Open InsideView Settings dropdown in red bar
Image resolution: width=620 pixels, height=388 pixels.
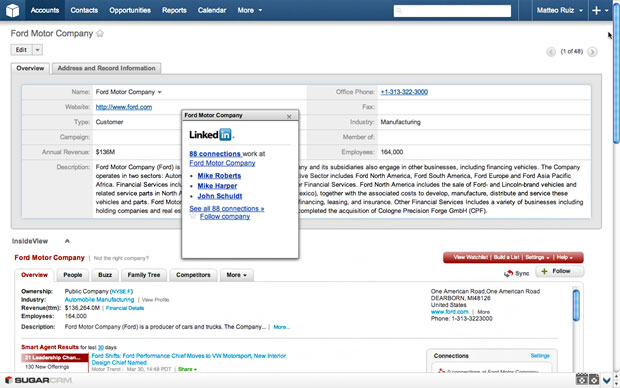pos(537,257)
